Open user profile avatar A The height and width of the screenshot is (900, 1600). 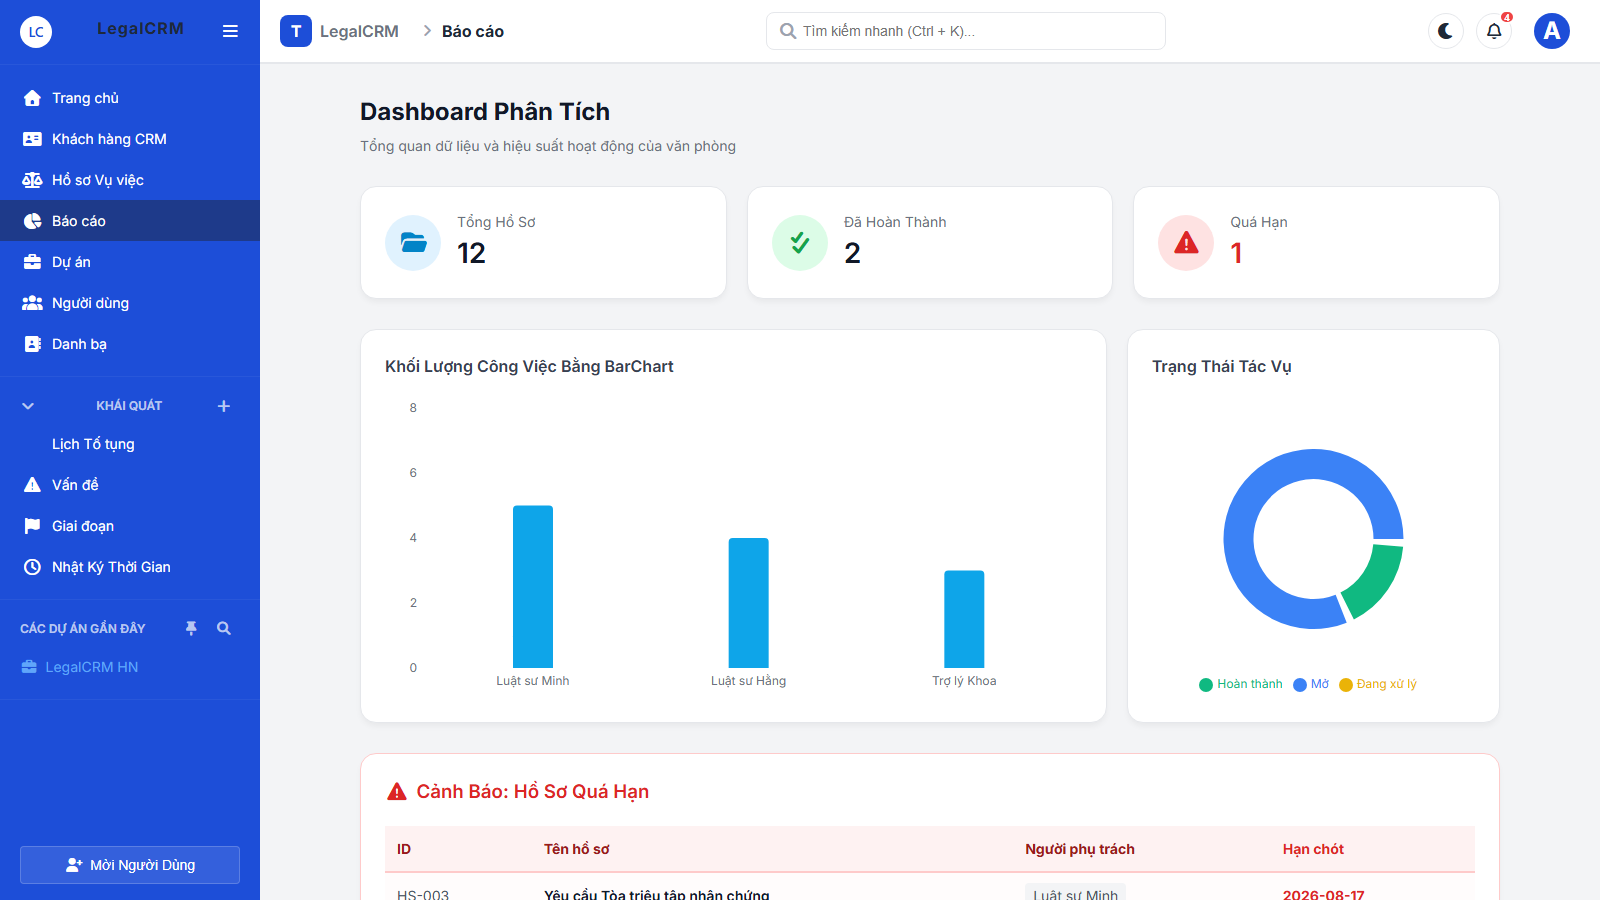pos(1552,31)
